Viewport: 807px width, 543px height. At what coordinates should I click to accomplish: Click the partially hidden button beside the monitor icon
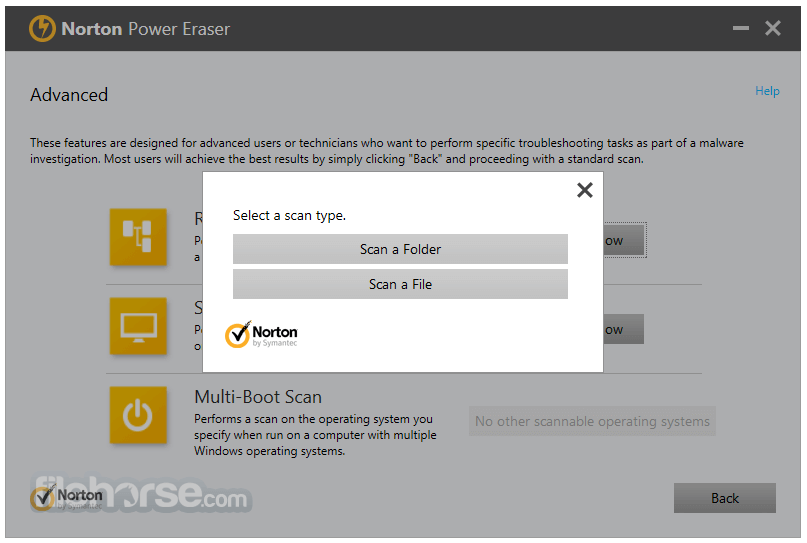[624, 329]
